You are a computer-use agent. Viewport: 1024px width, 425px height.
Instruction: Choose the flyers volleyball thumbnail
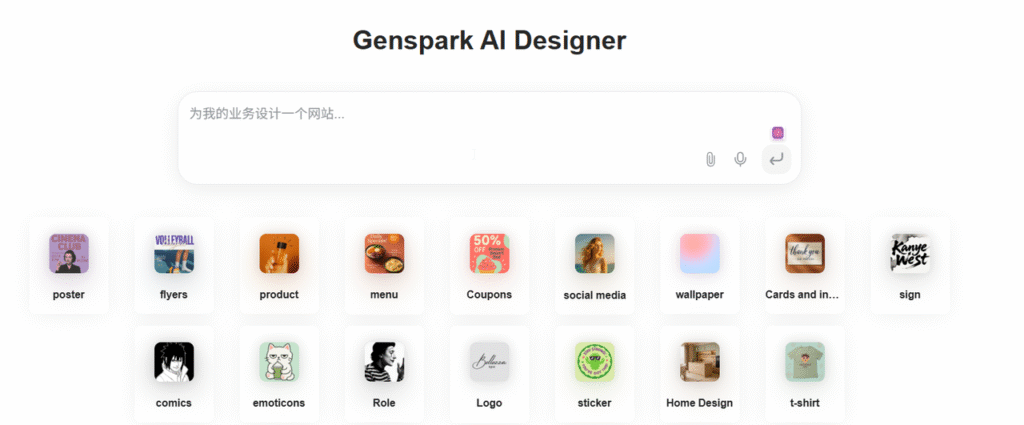point(174,253)
